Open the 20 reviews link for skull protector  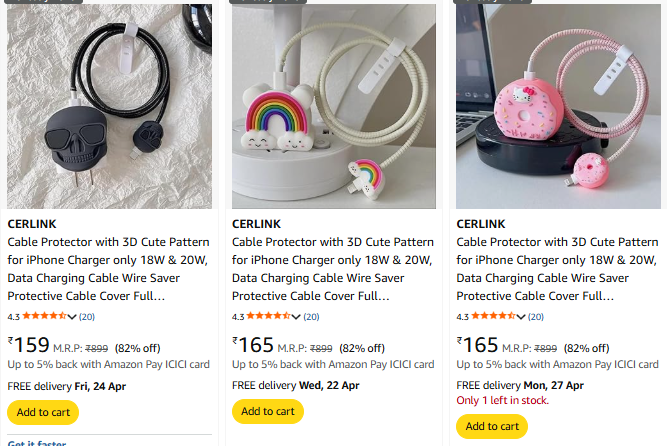(x=87, y=317)
